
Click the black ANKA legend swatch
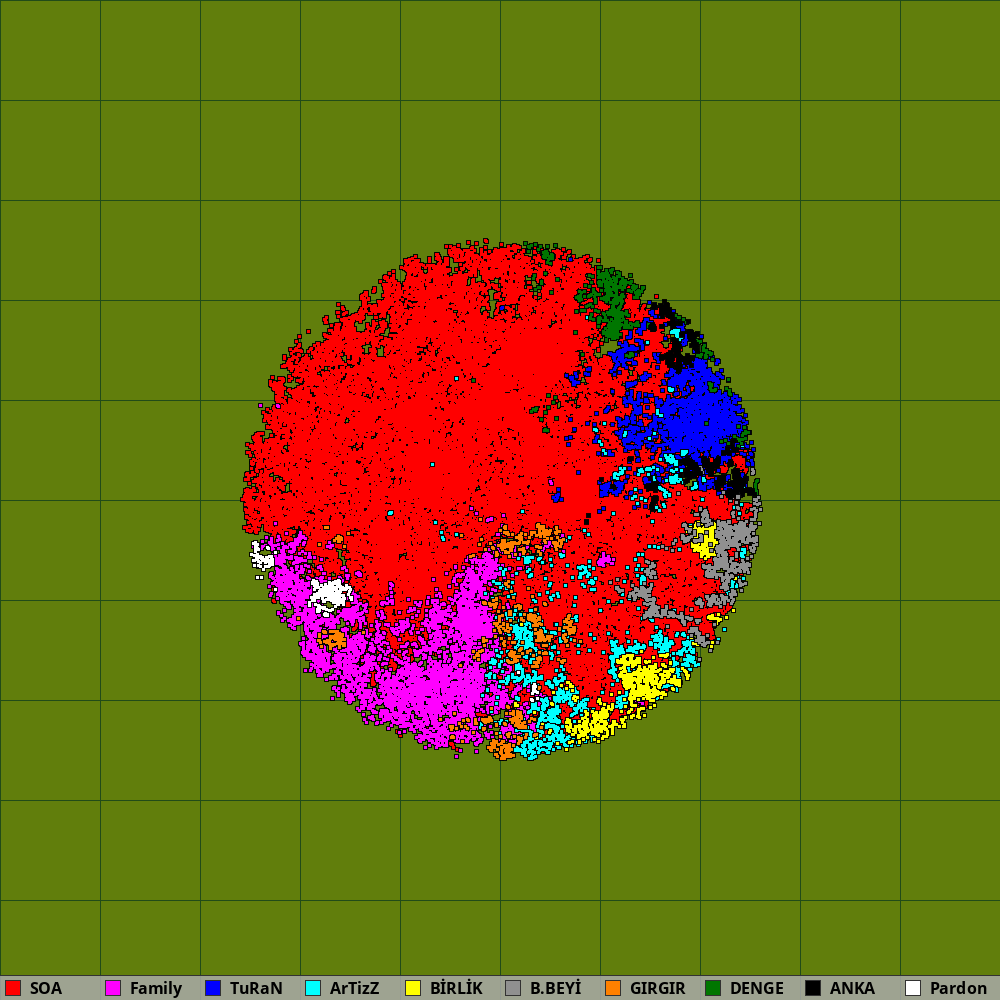tap(813, 988)
